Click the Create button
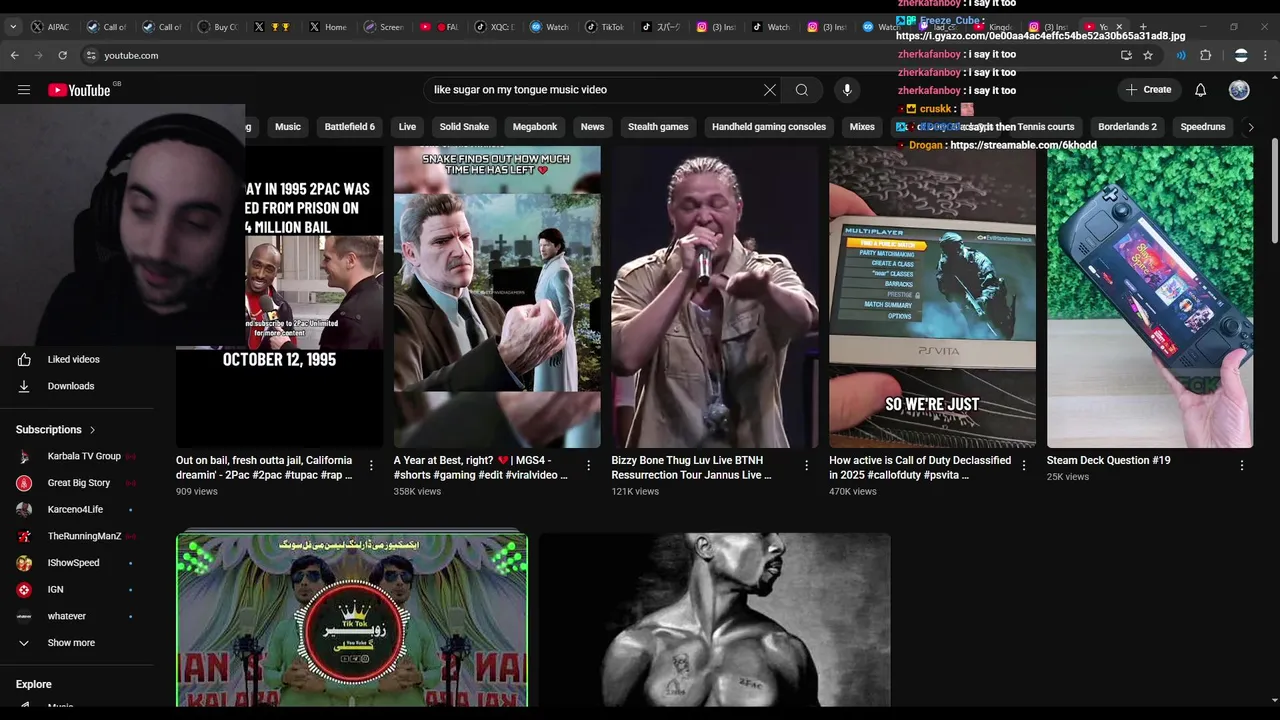Viewport: 1280px width, 720px height. [1148, 90]
